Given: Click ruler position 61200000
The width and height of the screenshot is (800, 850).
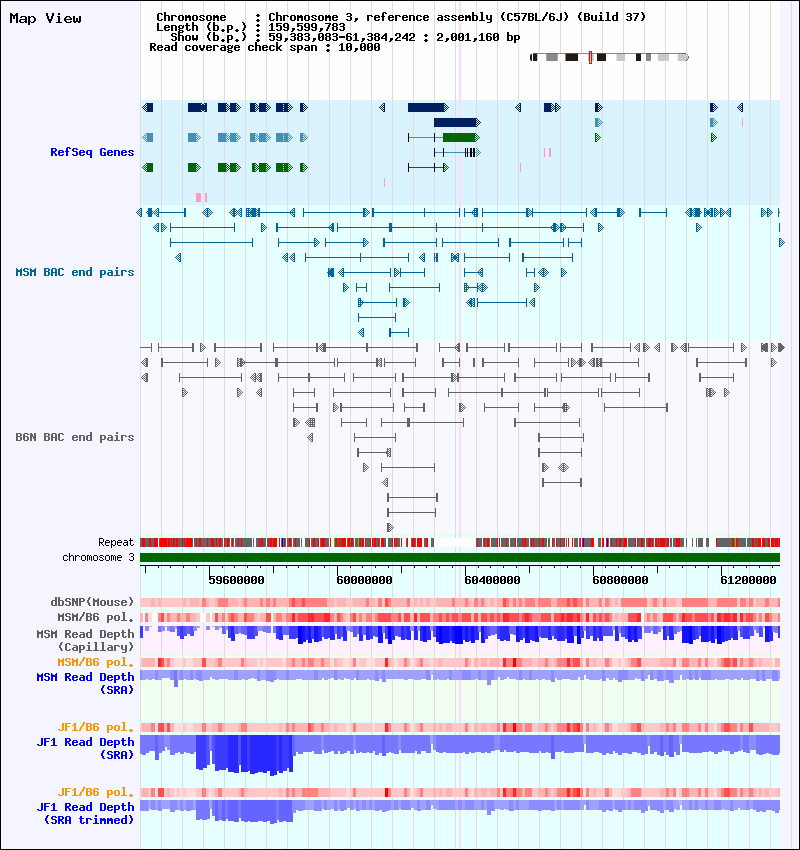Looking at the screenshot, I should tap(748, 580).
